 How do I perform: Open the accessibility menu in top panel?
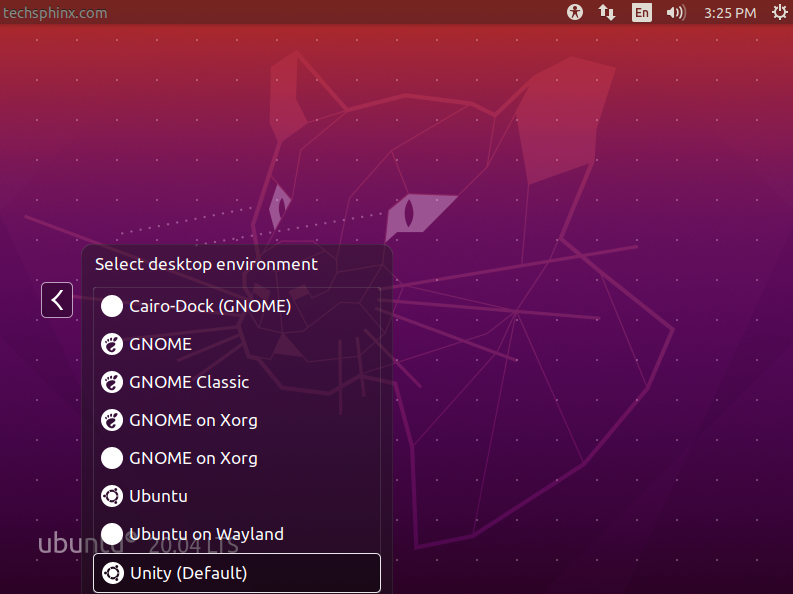[x=575, y=12]
